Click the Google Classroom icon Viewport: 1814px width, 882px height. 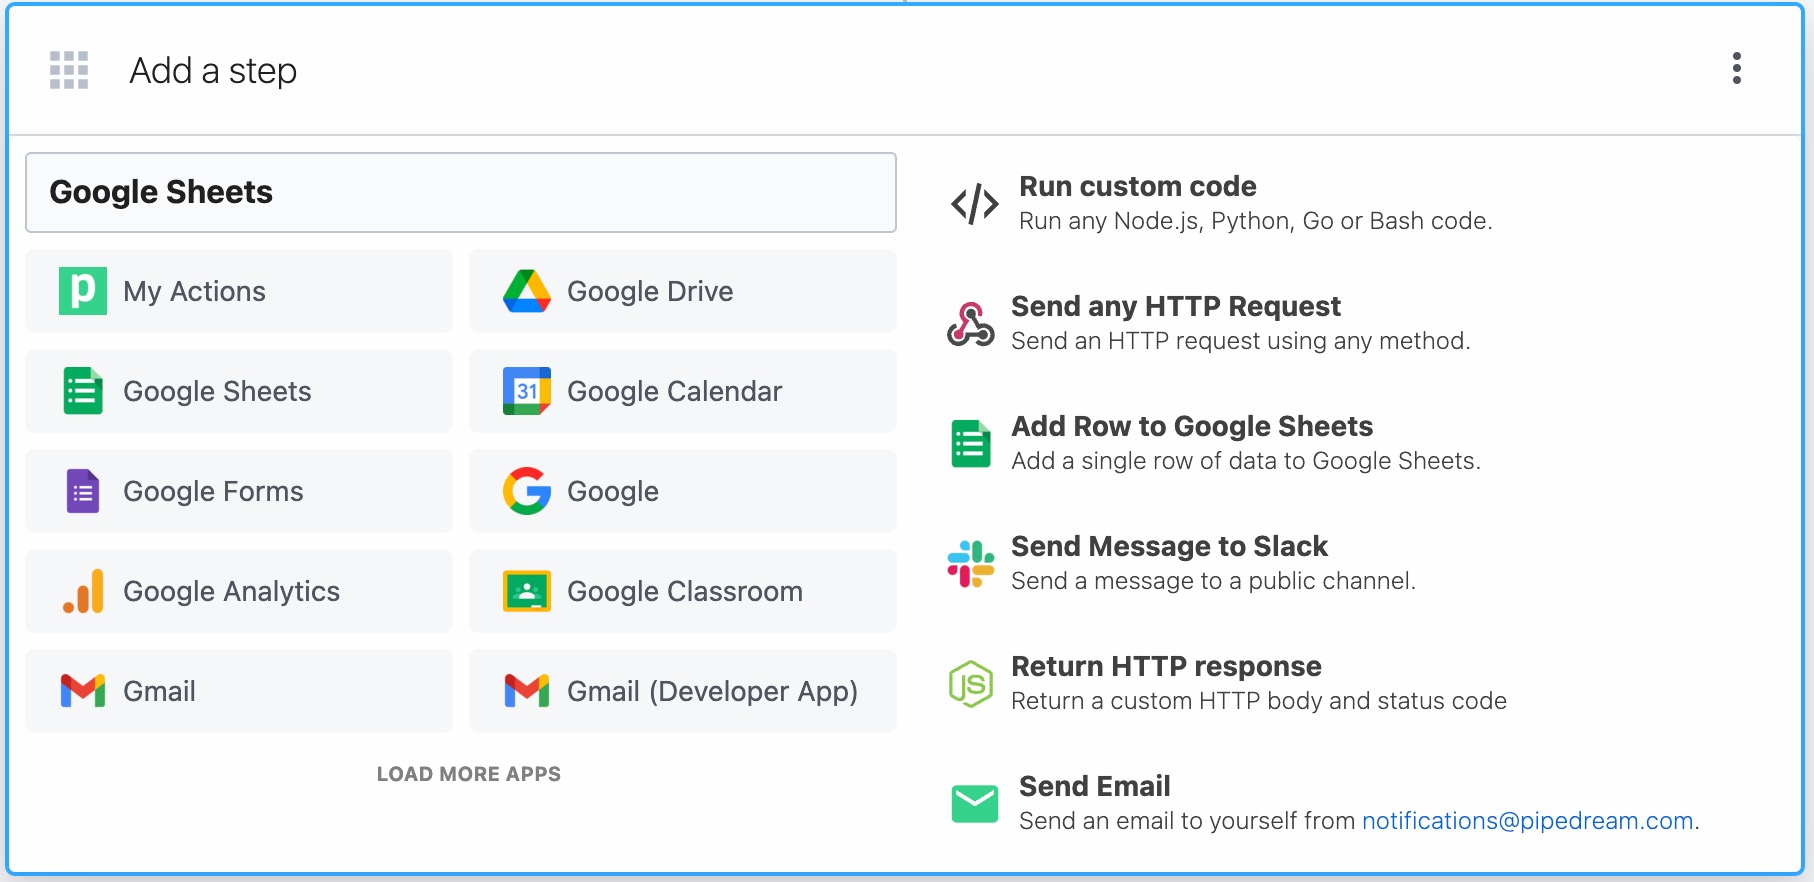527,591
